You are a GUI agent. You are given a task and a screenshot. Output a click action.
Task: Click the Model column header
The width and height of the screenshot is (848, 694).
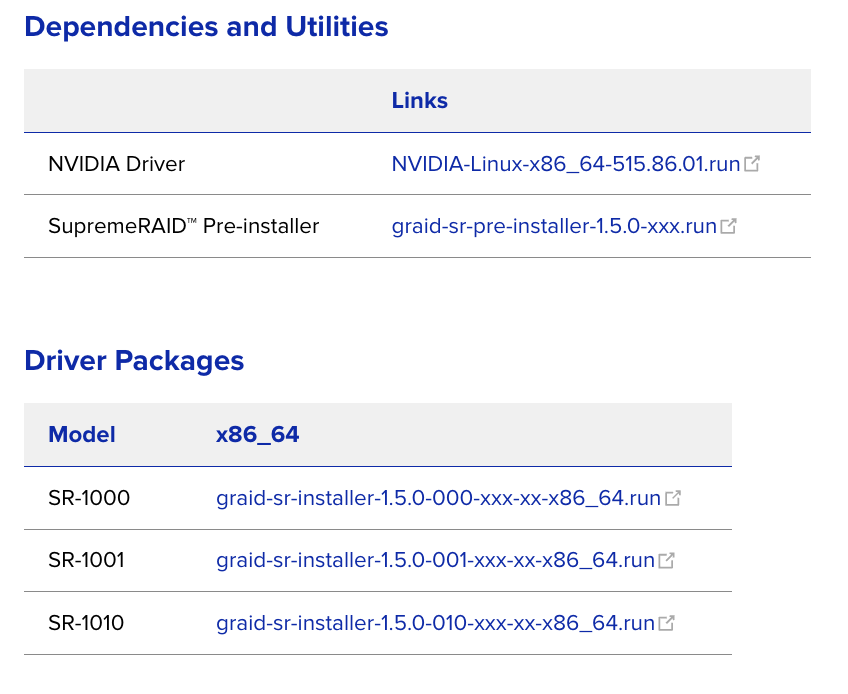coord(82,435)
